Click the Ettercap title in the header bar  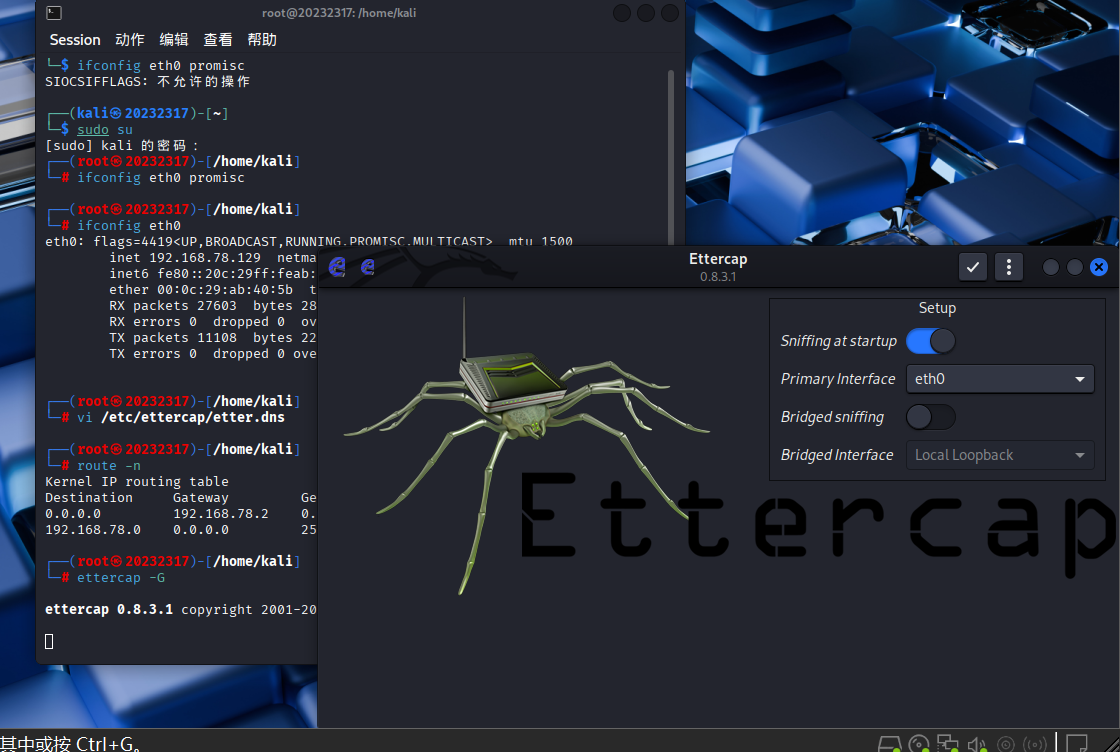[x=718, y=259]
